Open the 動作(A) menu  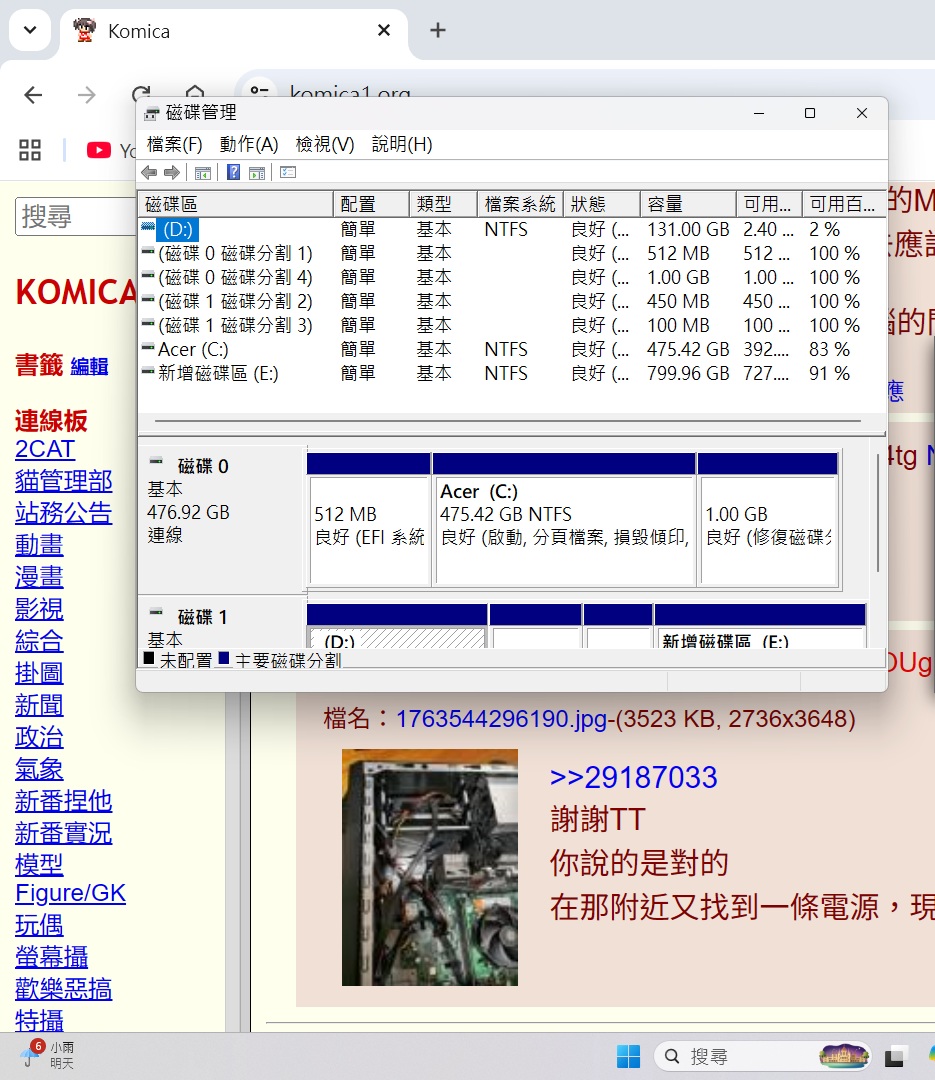249,144
